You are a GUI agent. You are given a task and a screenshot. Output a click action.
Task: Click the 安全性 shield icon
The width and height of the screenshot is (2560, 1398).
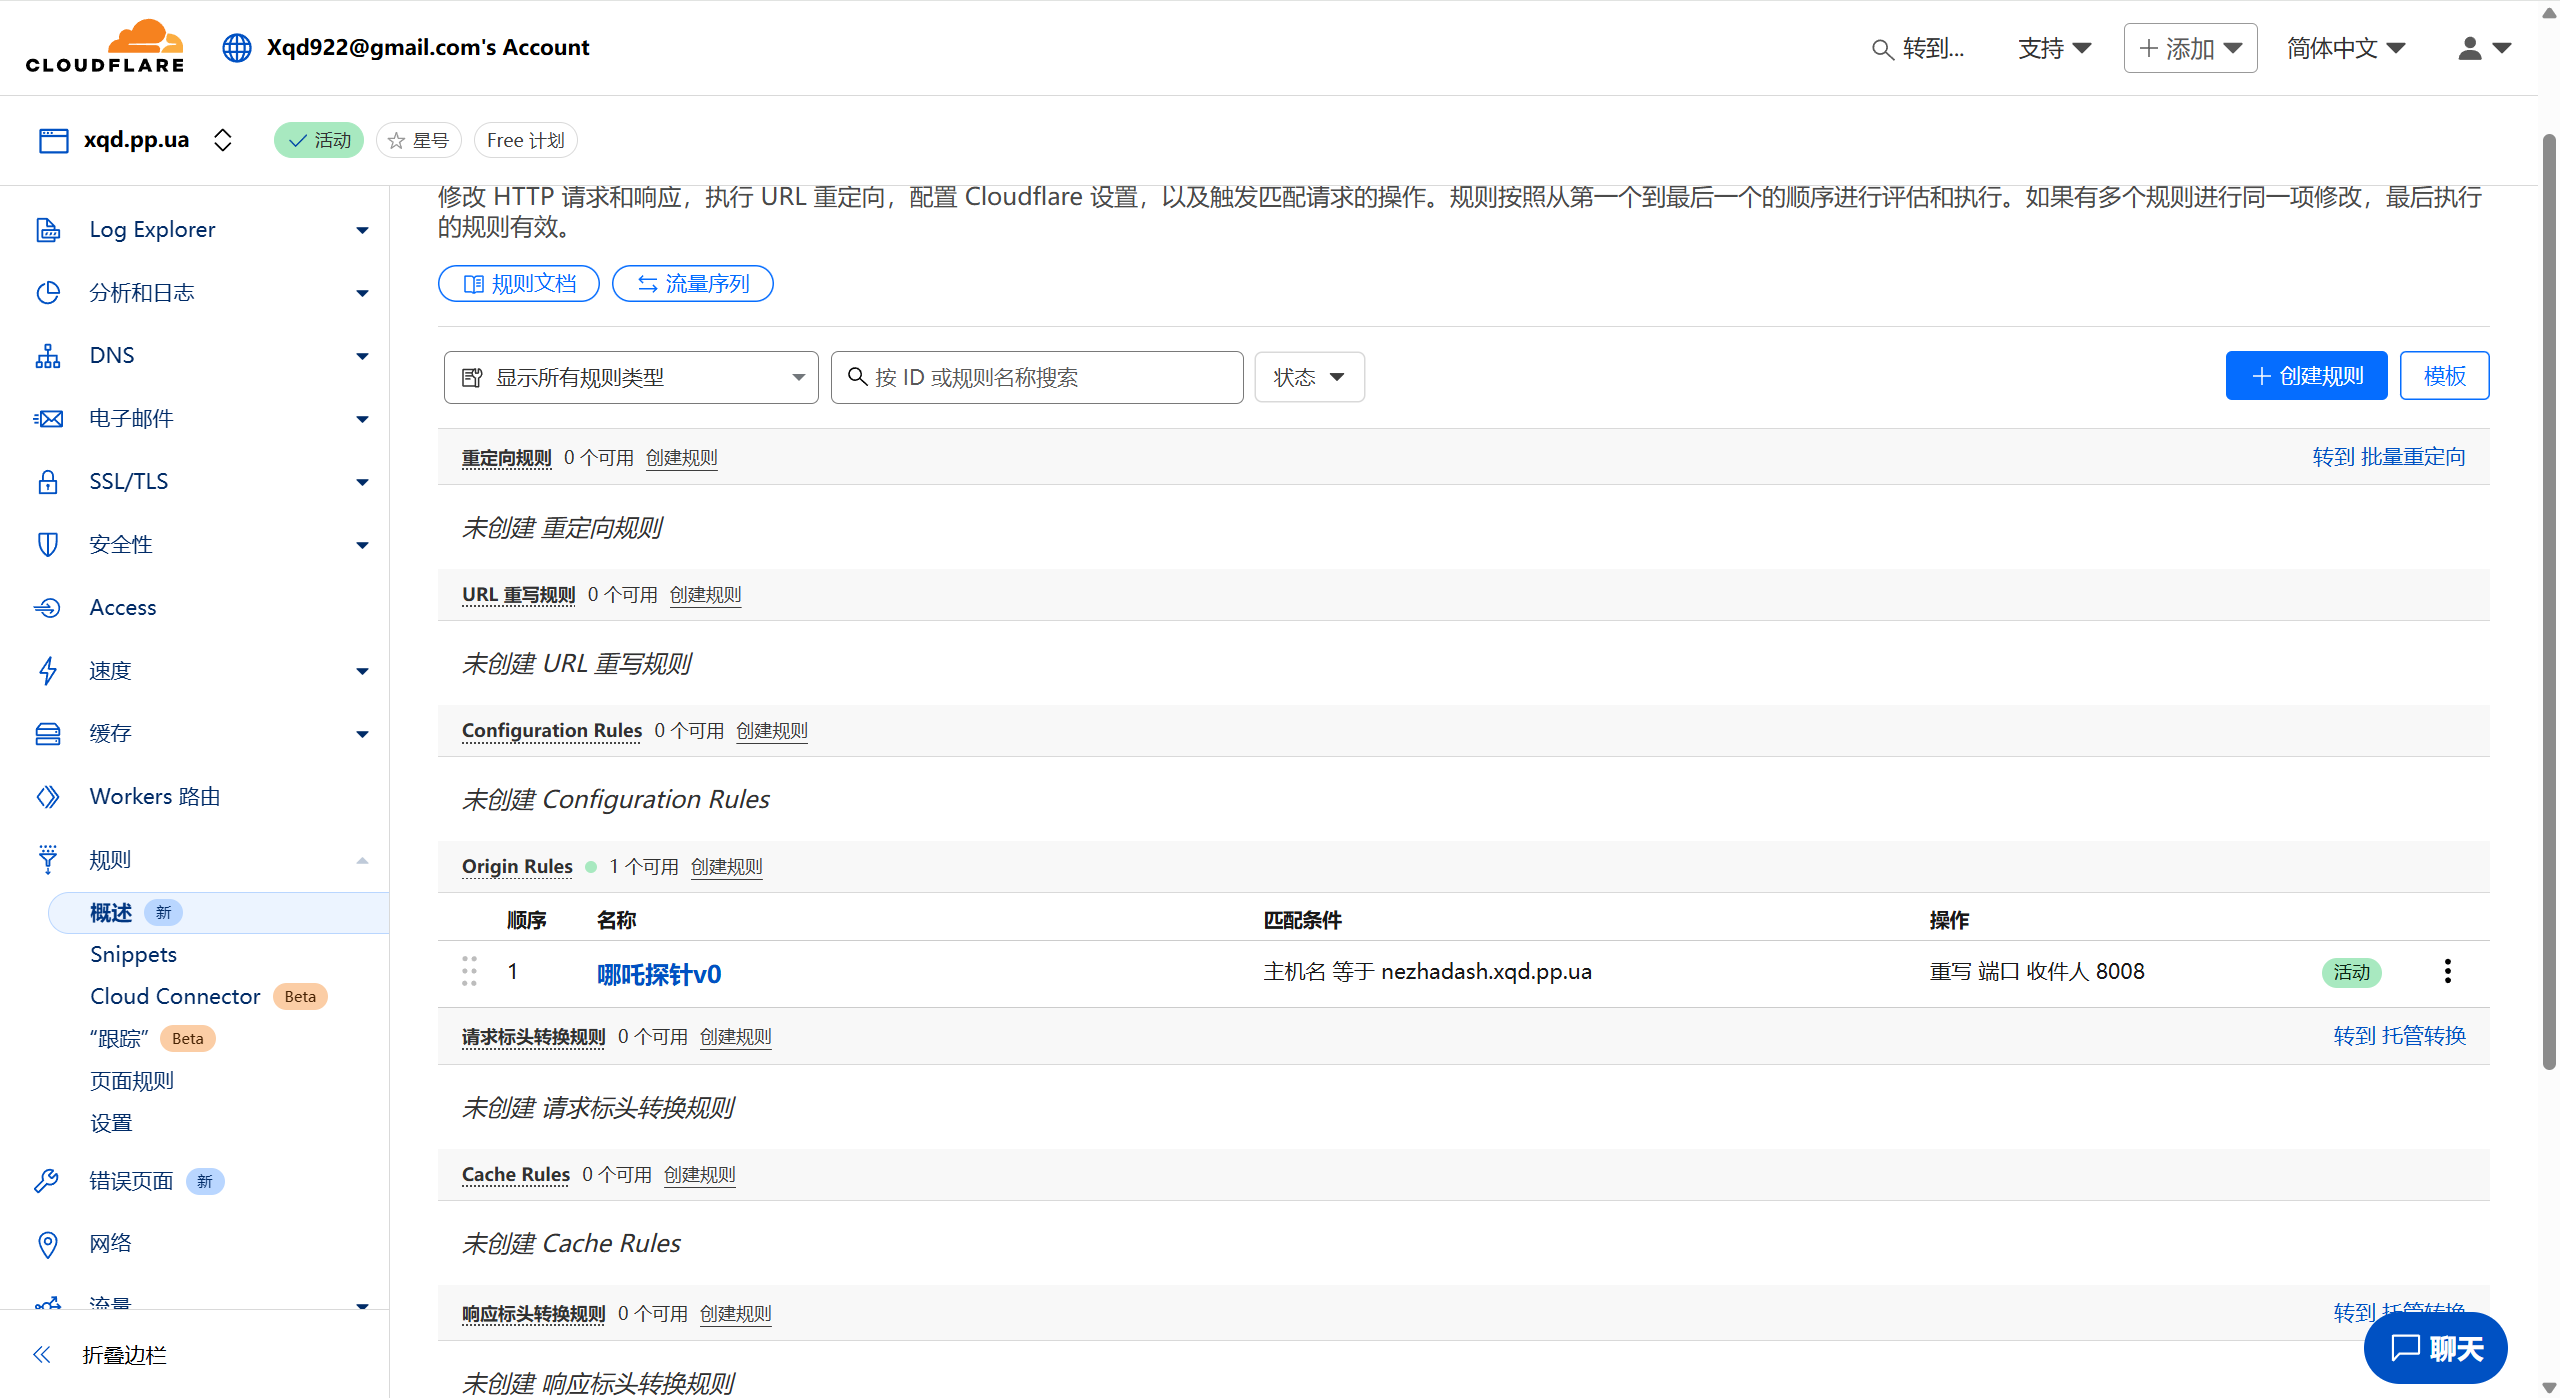[47, 545]
